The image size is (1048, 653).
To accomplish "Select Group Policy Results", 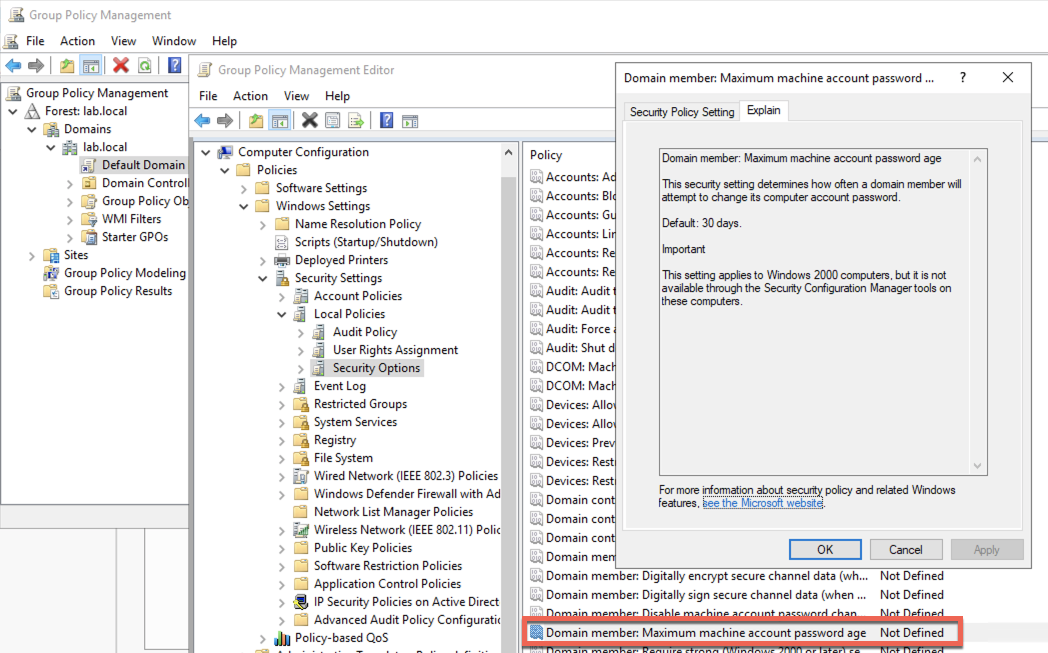I will [x=118, y=291].
